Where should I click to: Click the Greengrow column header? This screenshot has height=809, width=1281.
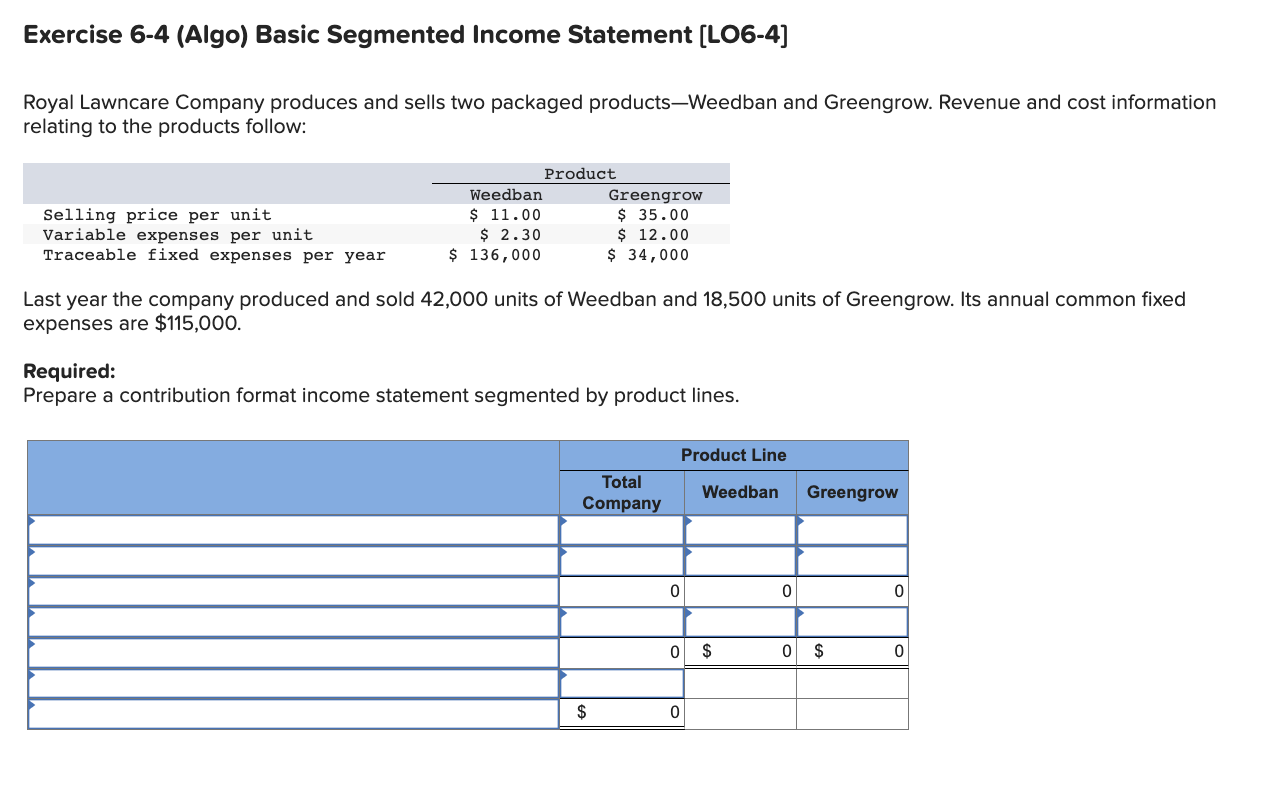point(851,492)
